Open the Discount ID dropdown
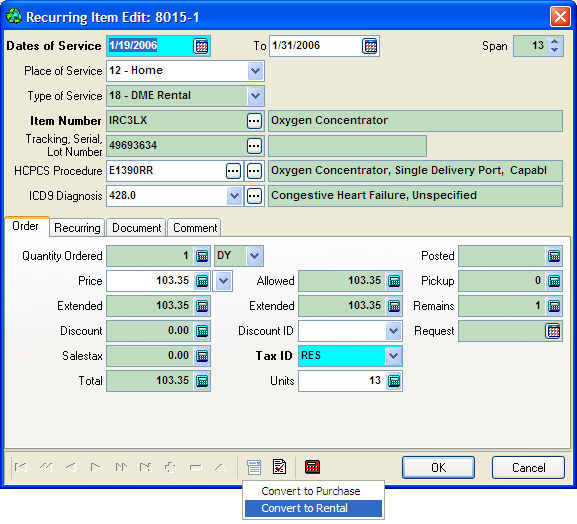 tap(393, 331)
